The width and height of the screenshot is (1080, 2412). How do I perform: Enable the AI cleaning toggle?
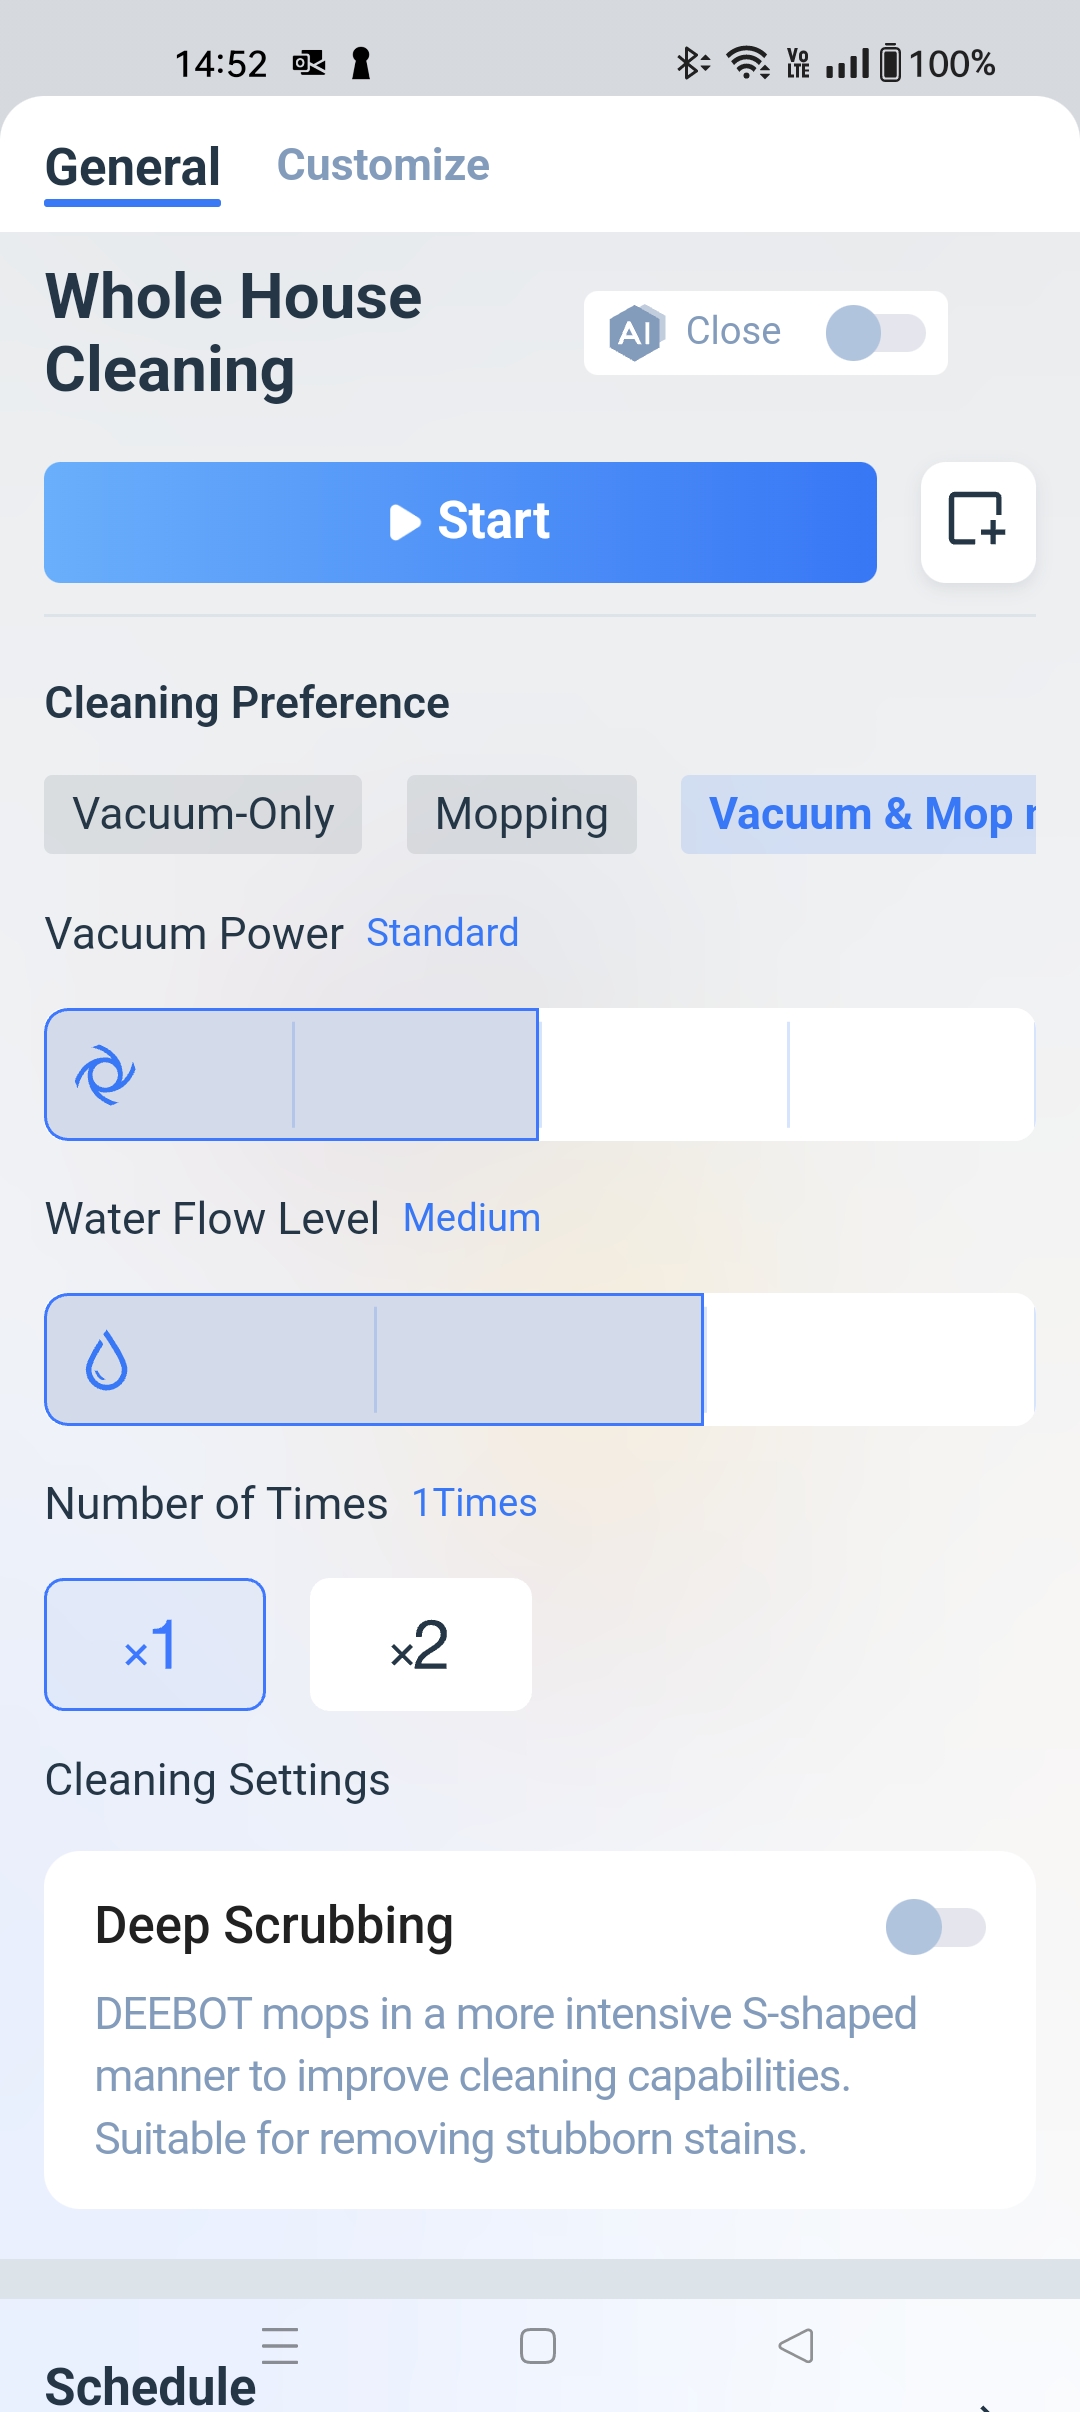[875, 333]
